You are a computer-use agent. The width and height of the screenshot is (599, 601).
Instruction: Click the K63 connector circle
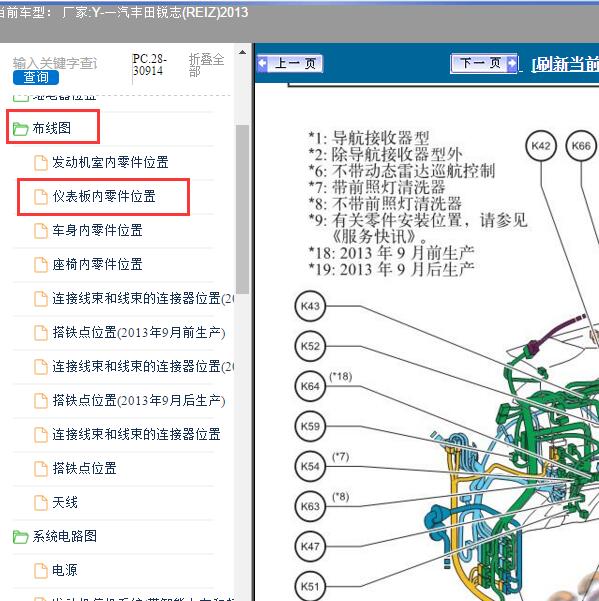(310, 506)
